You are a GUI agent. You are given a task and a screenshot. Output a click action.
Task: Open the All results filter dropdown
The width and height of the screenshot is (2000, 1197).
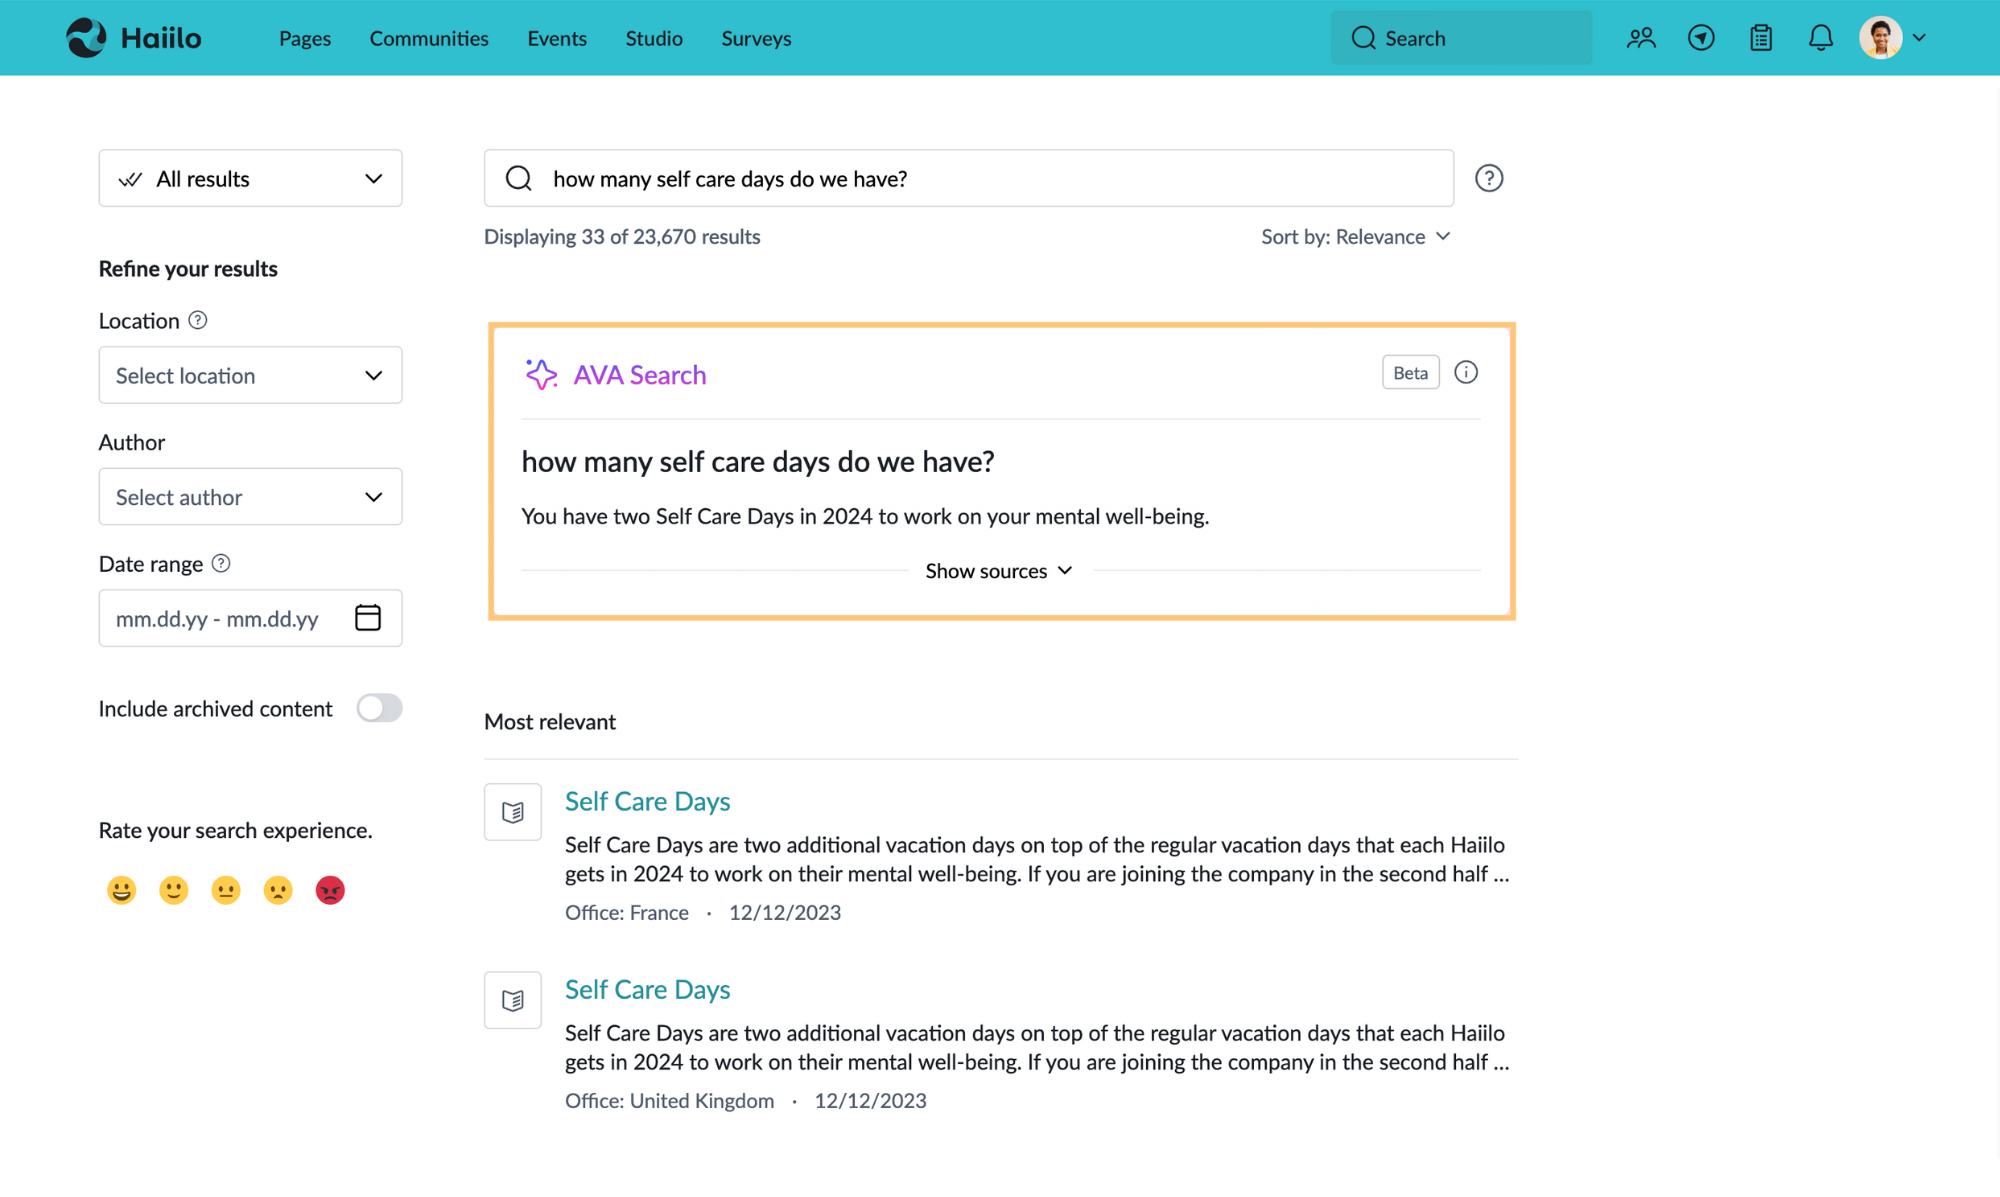[x=250, y=178]
